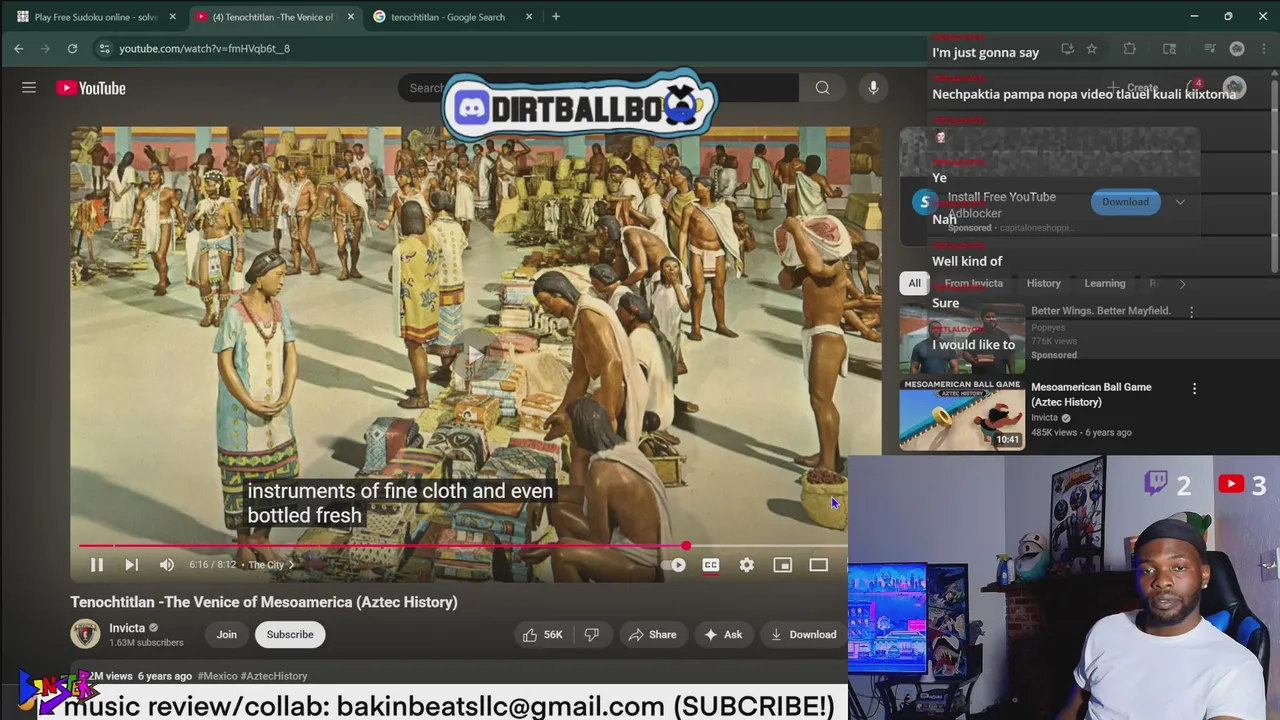Select the History filter chip
Image resolution: width=1280 pixels, height=720 pixels.
1043,283
